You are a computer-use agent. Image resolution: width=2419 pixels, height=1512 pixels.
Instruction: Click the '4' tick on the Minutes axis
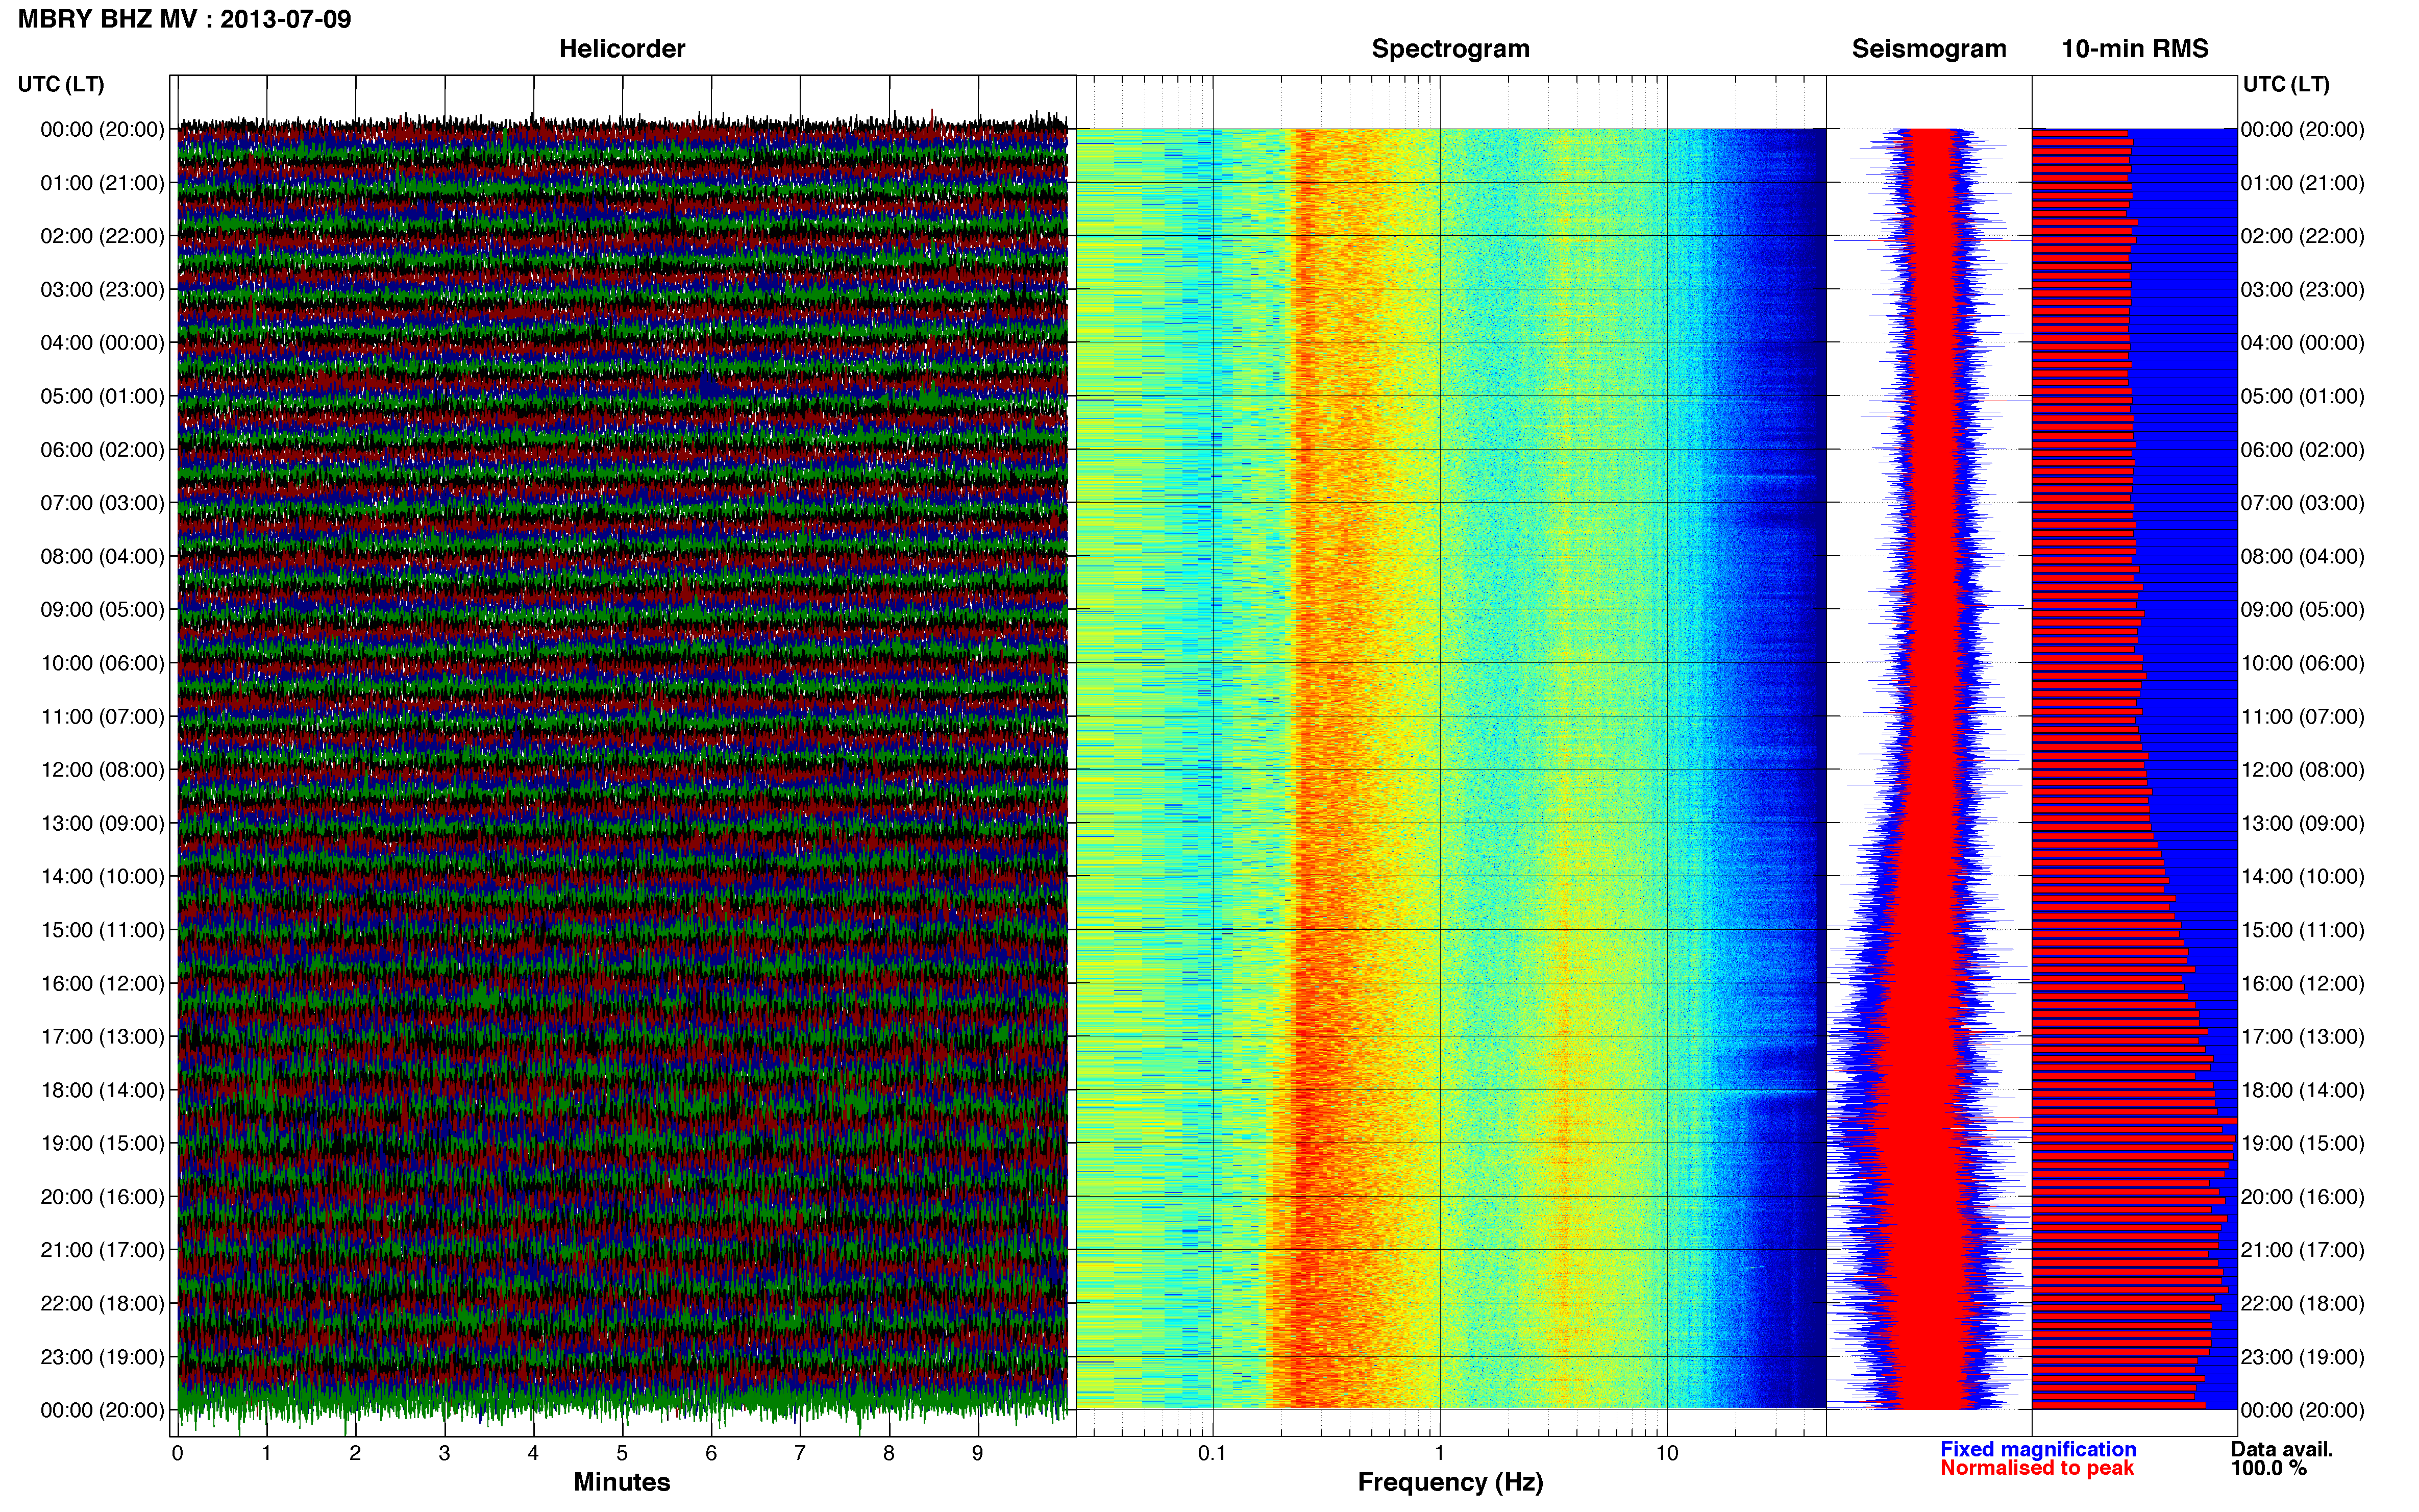[533, 1454]
